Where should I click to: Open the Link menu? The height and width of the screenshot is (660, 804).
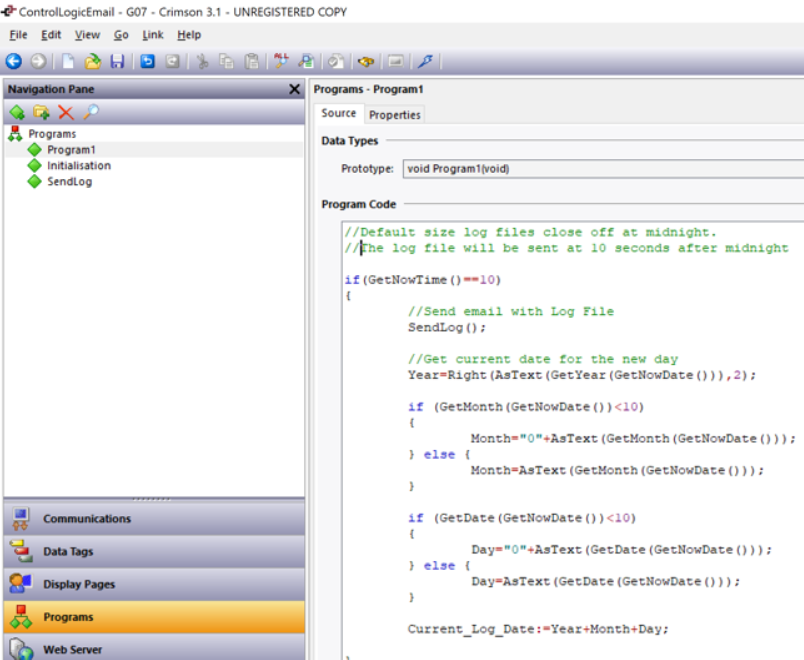152,35
